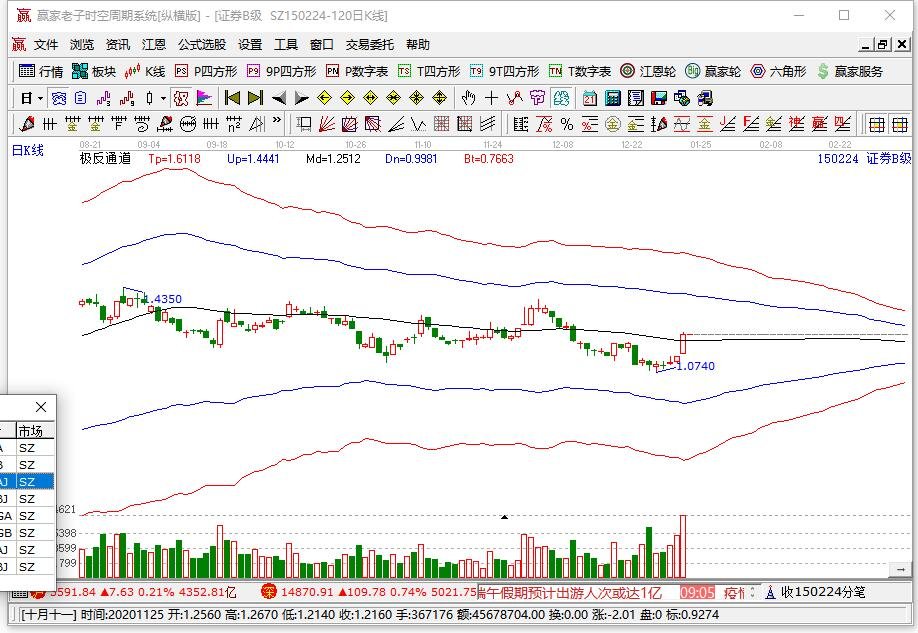Click yellow diamond left-arrow shift icon
Image resolution: width=918 pixels, height=633 pixels.
(324, 98)
